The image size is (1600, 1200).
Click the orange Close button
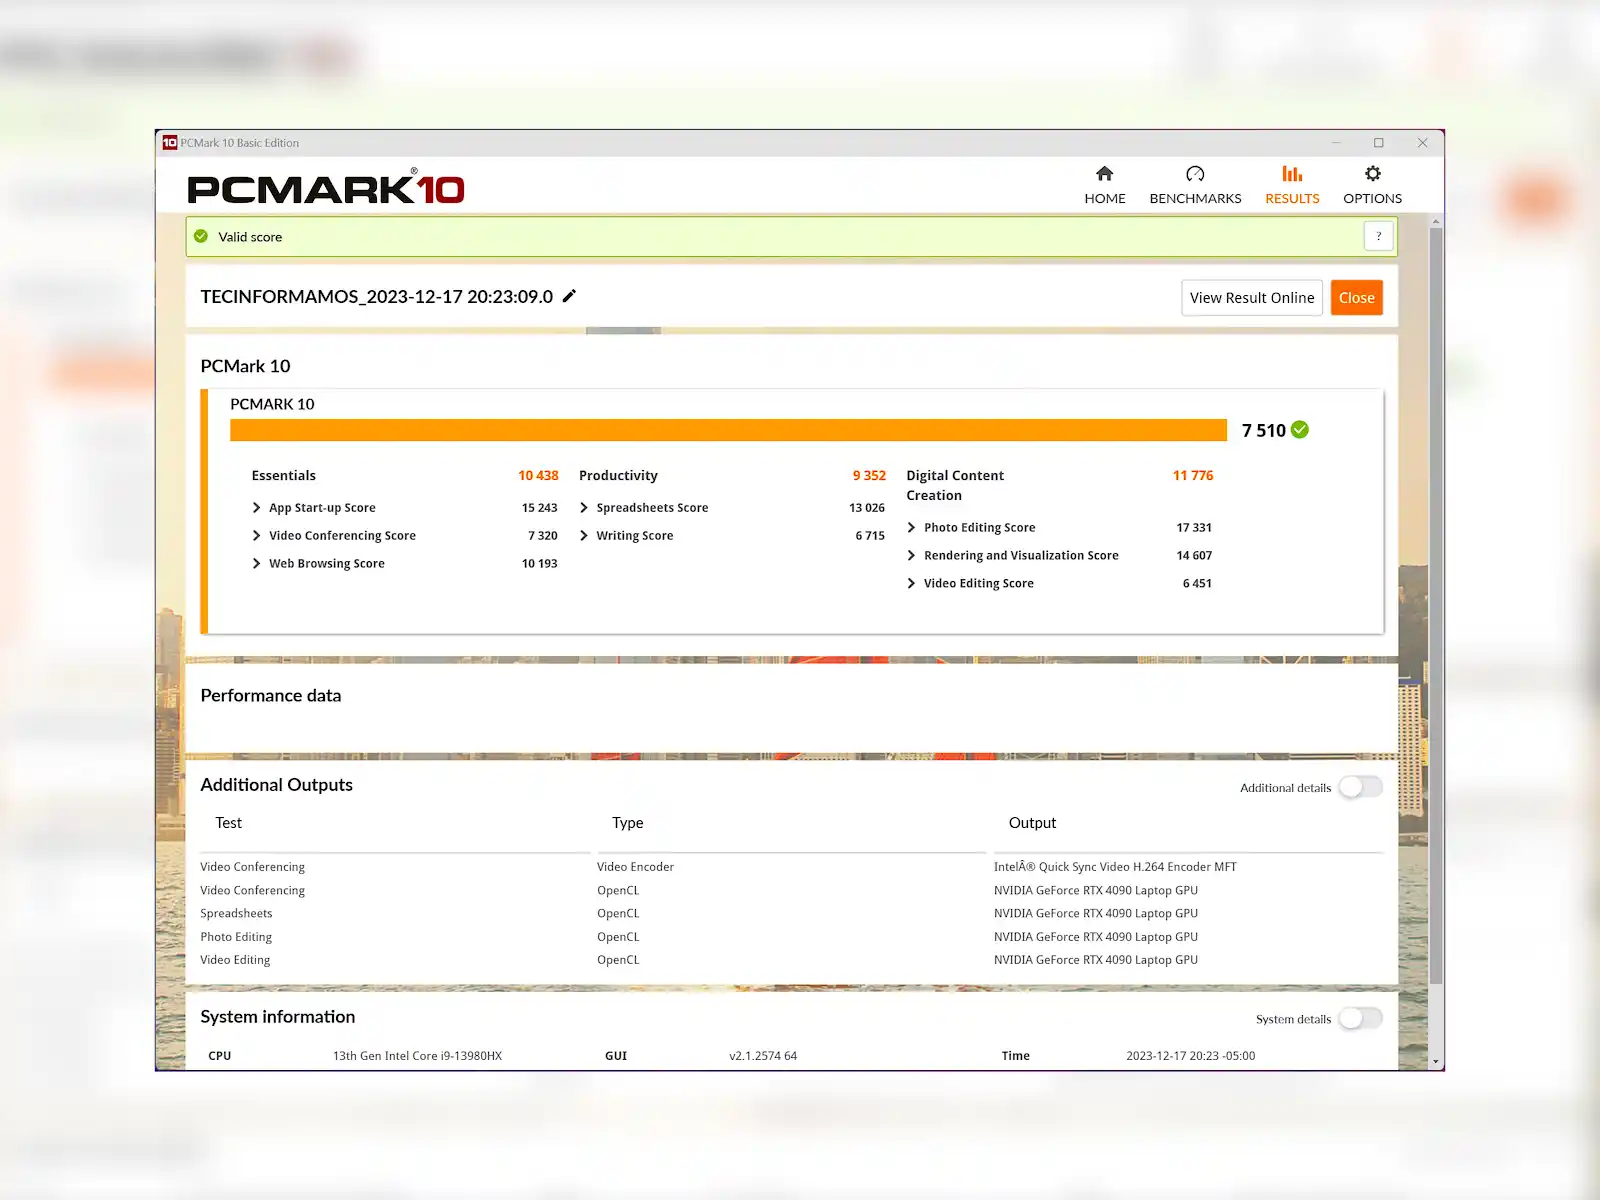1356,298
